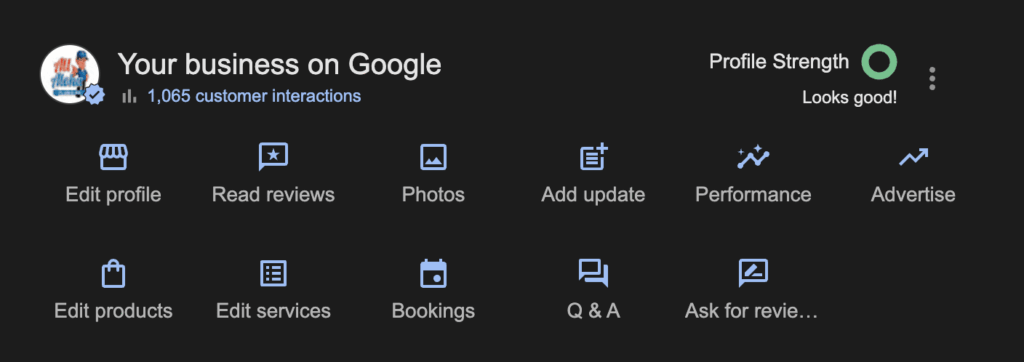Click the Advertise text label
The image size is (1024, 362).
(913, 195)
